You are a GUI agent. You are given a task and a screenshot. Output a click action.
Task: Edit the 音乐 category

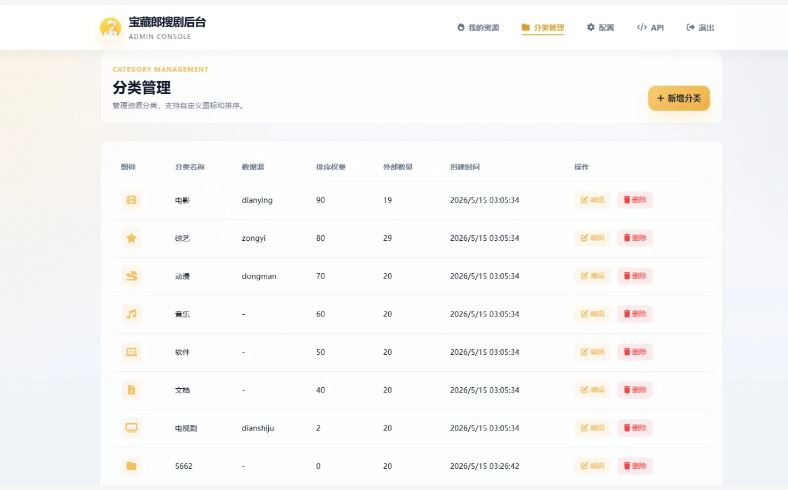[592, 314]
